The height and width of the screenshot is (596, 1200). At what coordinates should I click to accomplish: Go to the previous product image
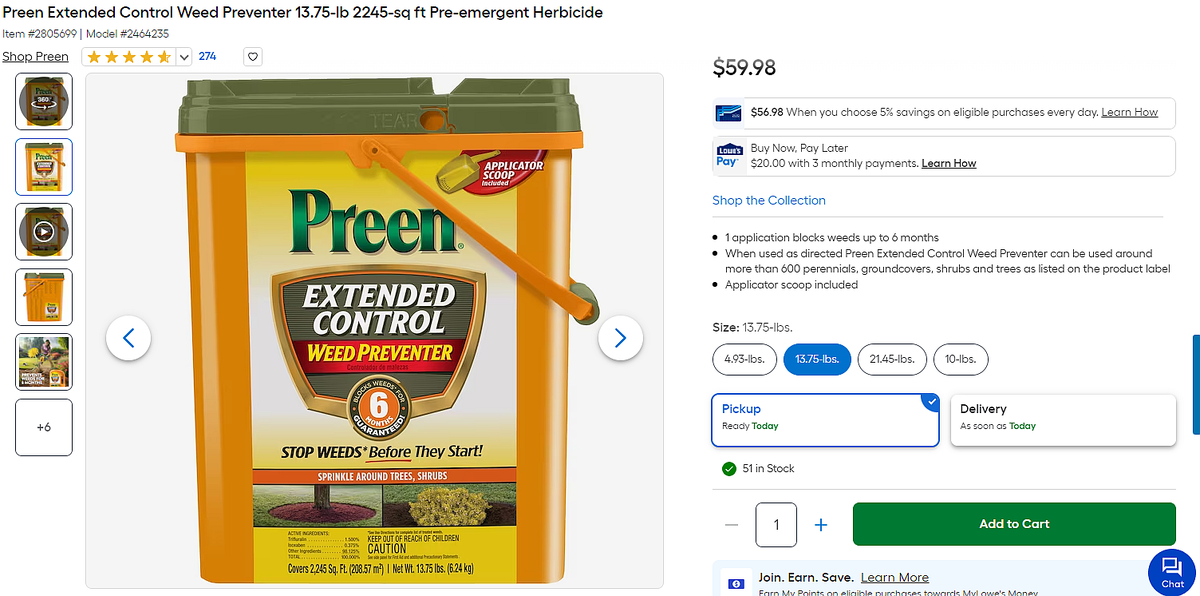pyautogui.click(x=128, y=338)
